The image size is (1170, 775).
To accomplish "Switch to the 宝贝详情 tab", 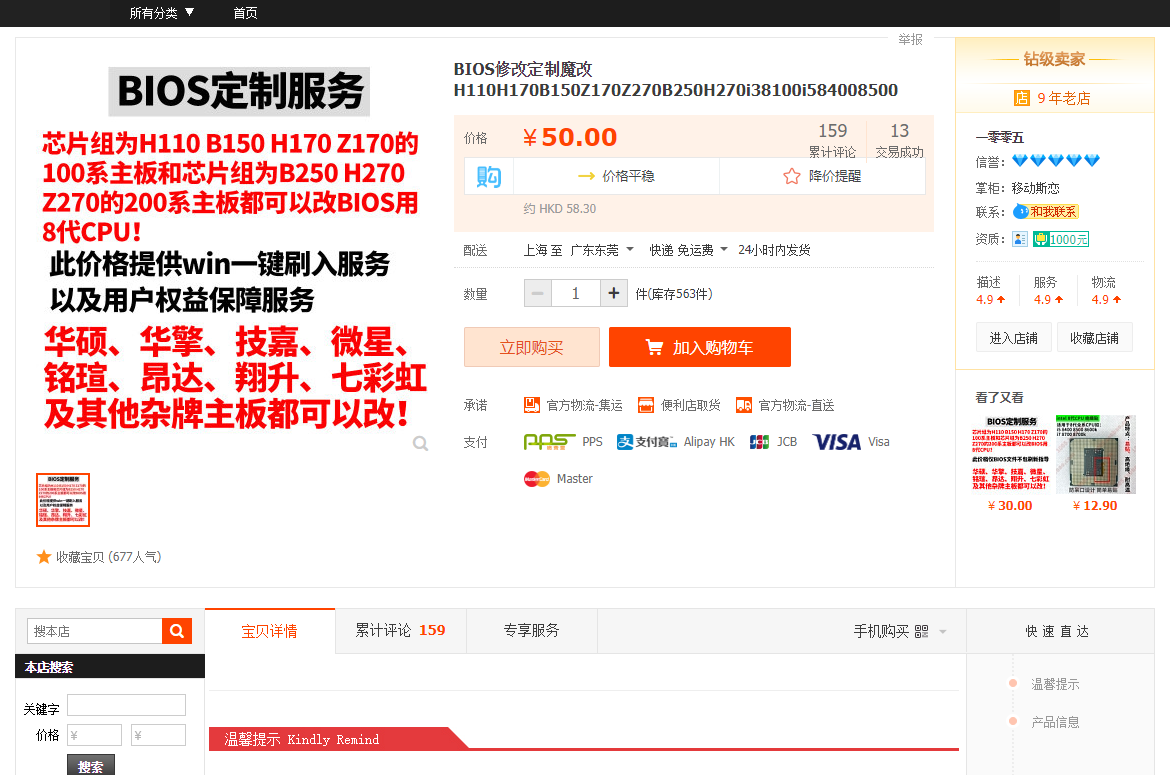I will point(269,631).
